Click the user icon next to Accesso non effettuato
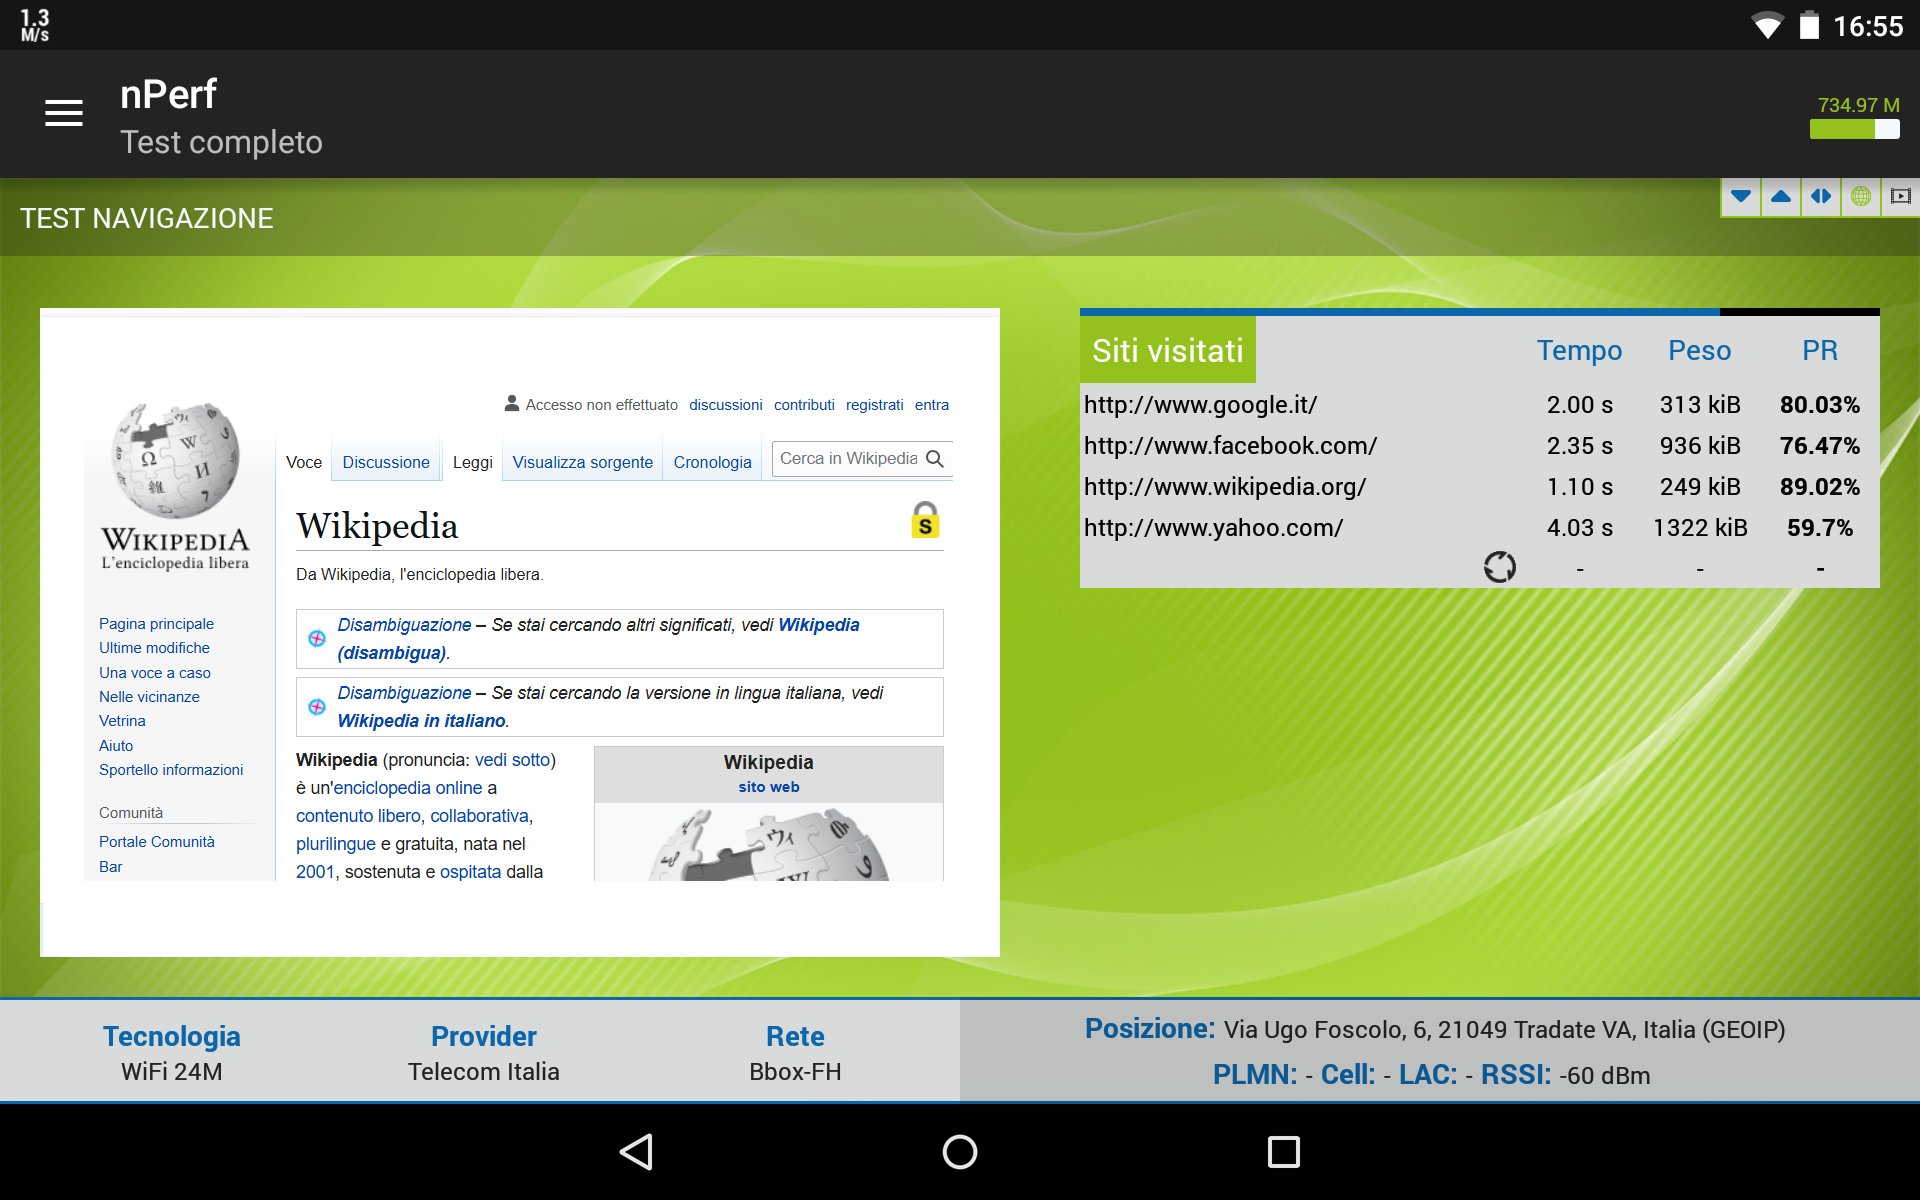 pyautogui.click(x=512, y=403)
